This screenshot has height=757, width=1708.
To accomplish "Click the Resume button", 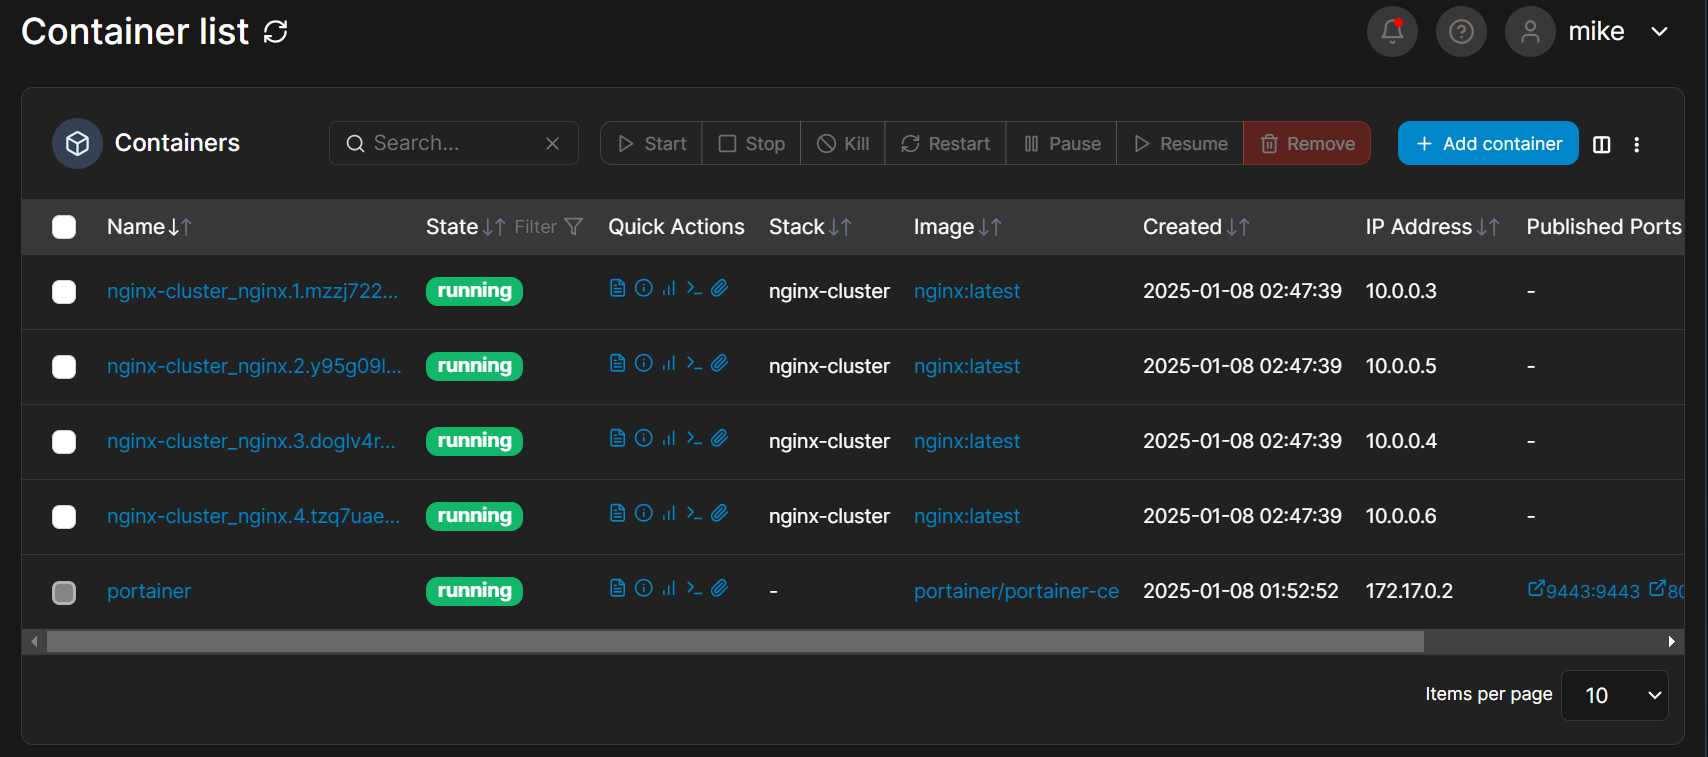I will coord(1180,144).
